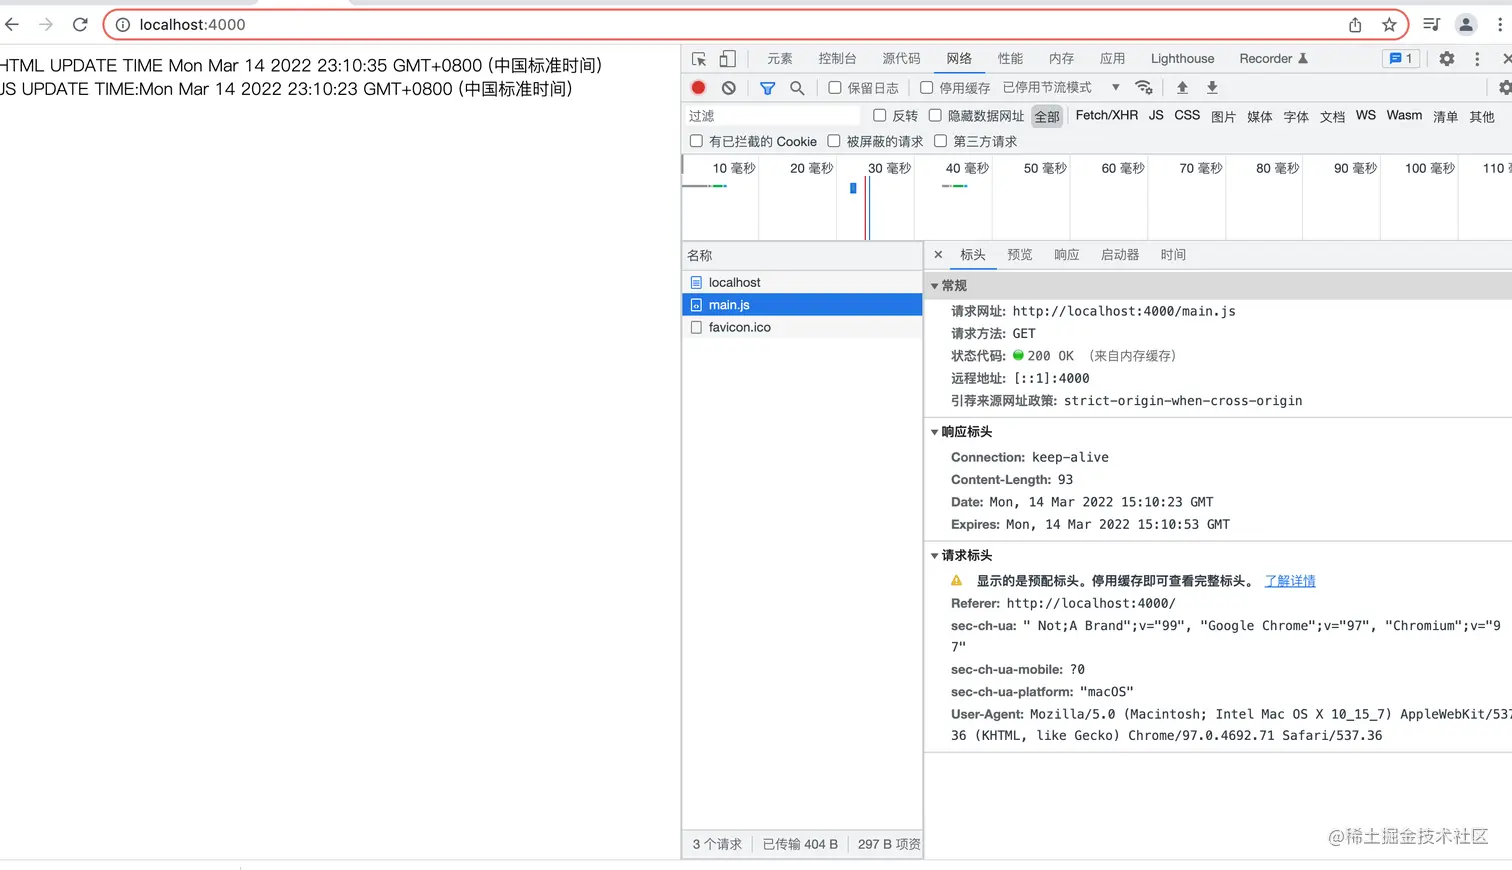The height and width of the screenshot is (870, 1512).
Task: Stop network recording with red record button
Action: point(698,88)
